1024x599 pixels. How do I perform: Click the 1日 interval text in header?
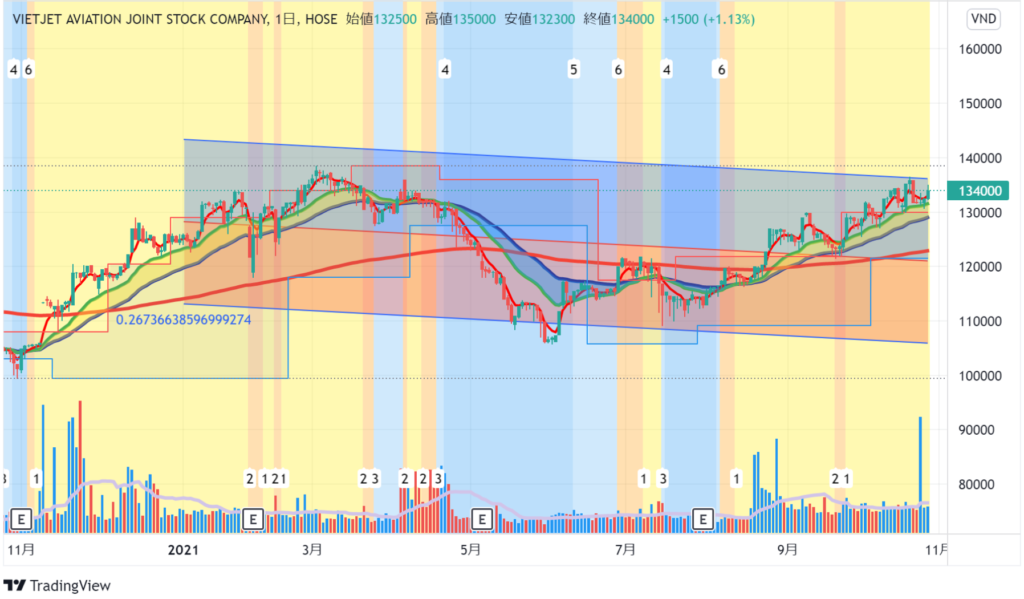(x=285, y=19)
